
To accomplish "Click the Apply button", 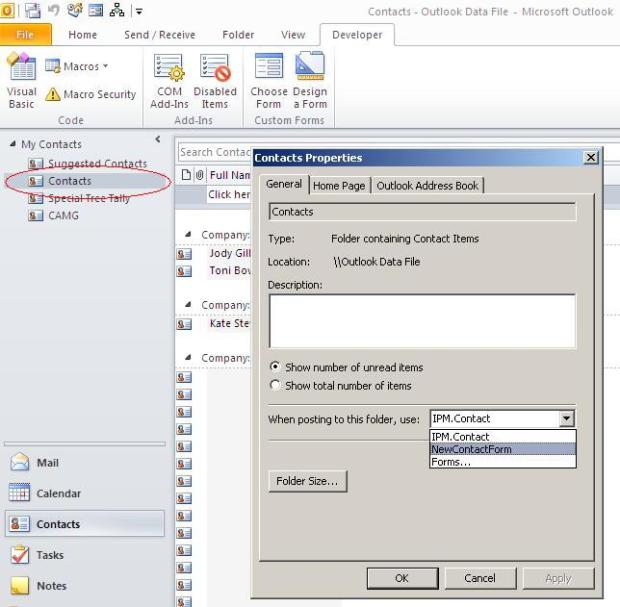I will click(558, 578).
